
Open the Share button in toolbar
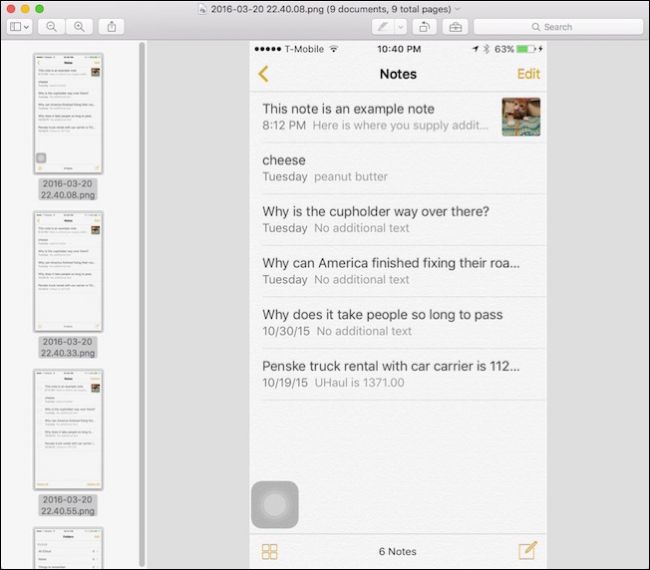(112, 27)
